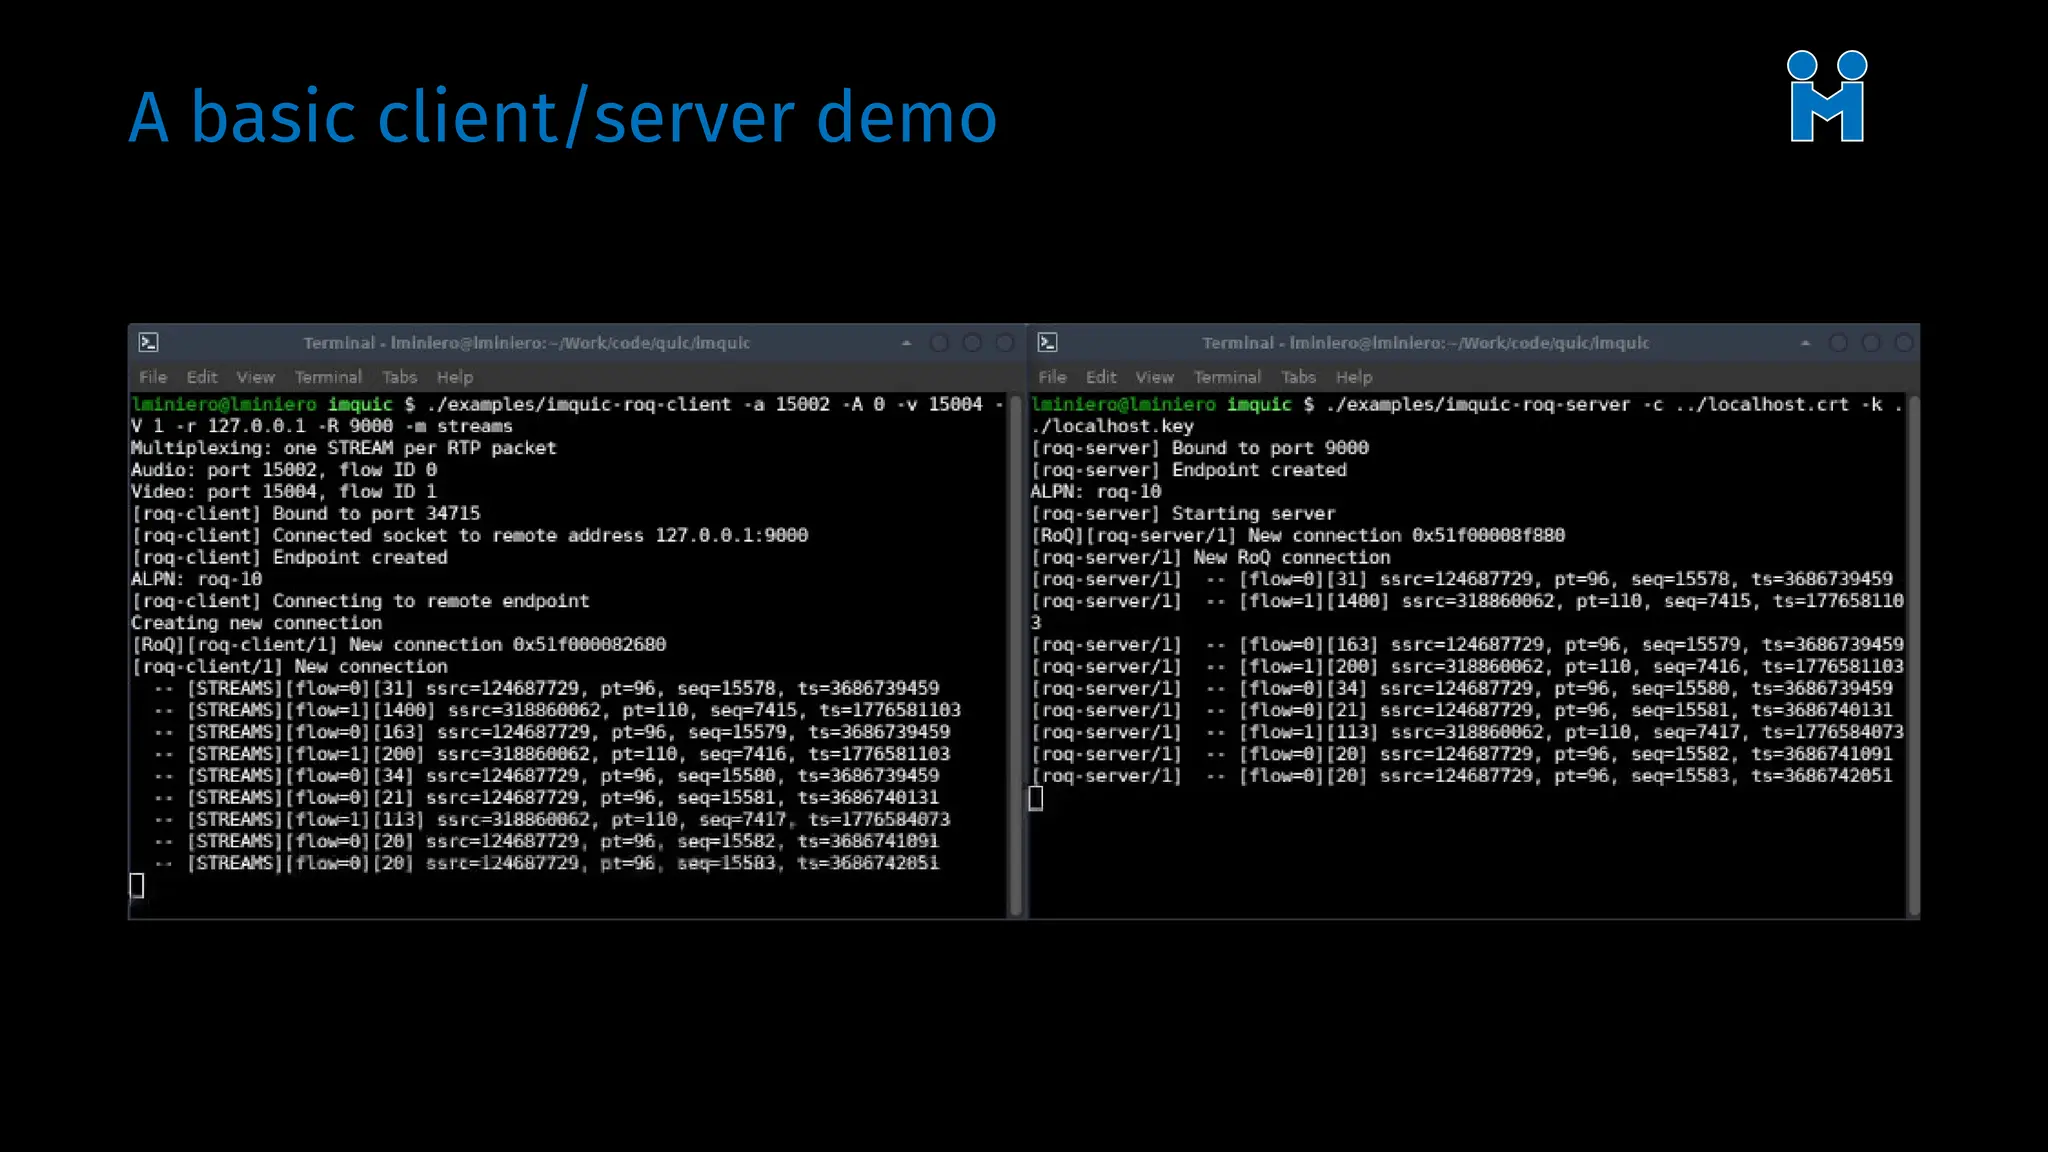Open the Terminal menu in the left terminal
The height and width of the screenshot is (1152, 2048).
click(328, 377)
